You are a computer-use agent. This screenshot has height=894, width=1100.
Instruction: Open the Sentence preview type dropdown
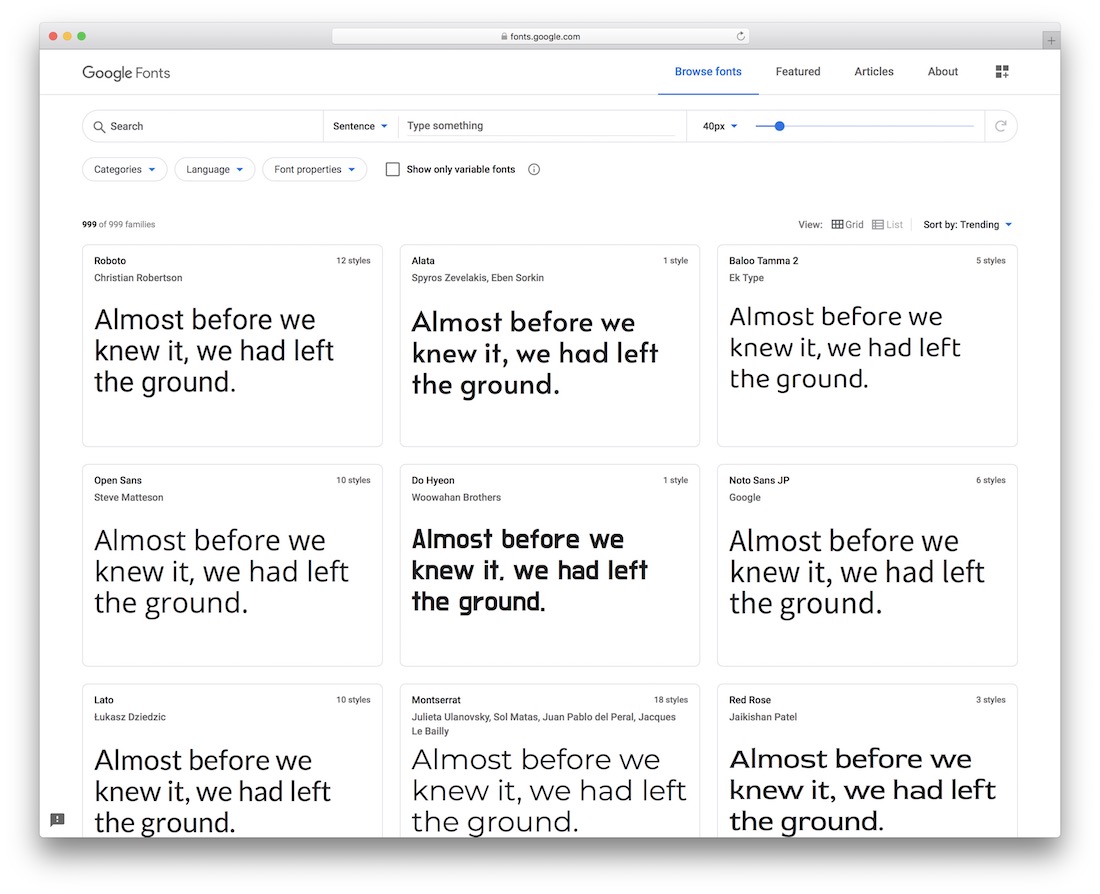point(360,126)
